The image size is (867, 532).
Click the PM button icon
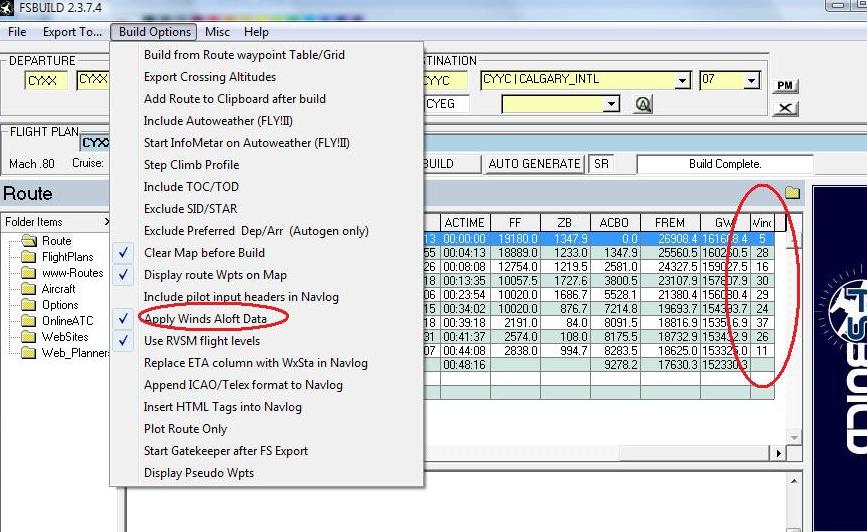click(785, 86)
